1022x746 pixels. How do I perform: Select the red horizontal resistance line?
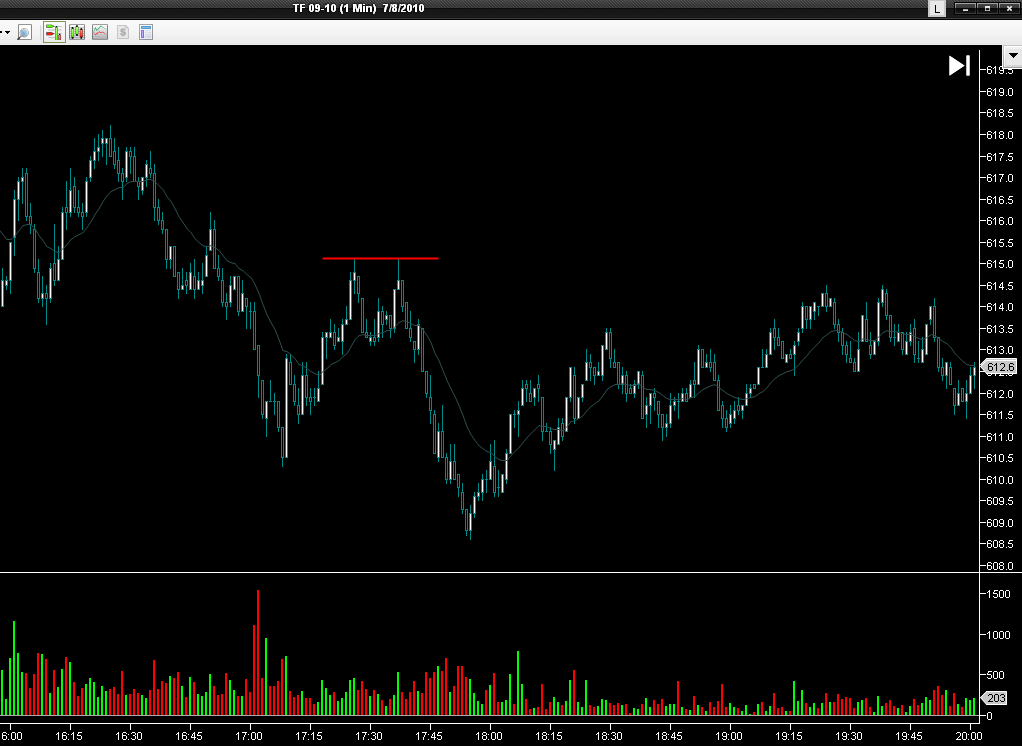pos(380,259)
